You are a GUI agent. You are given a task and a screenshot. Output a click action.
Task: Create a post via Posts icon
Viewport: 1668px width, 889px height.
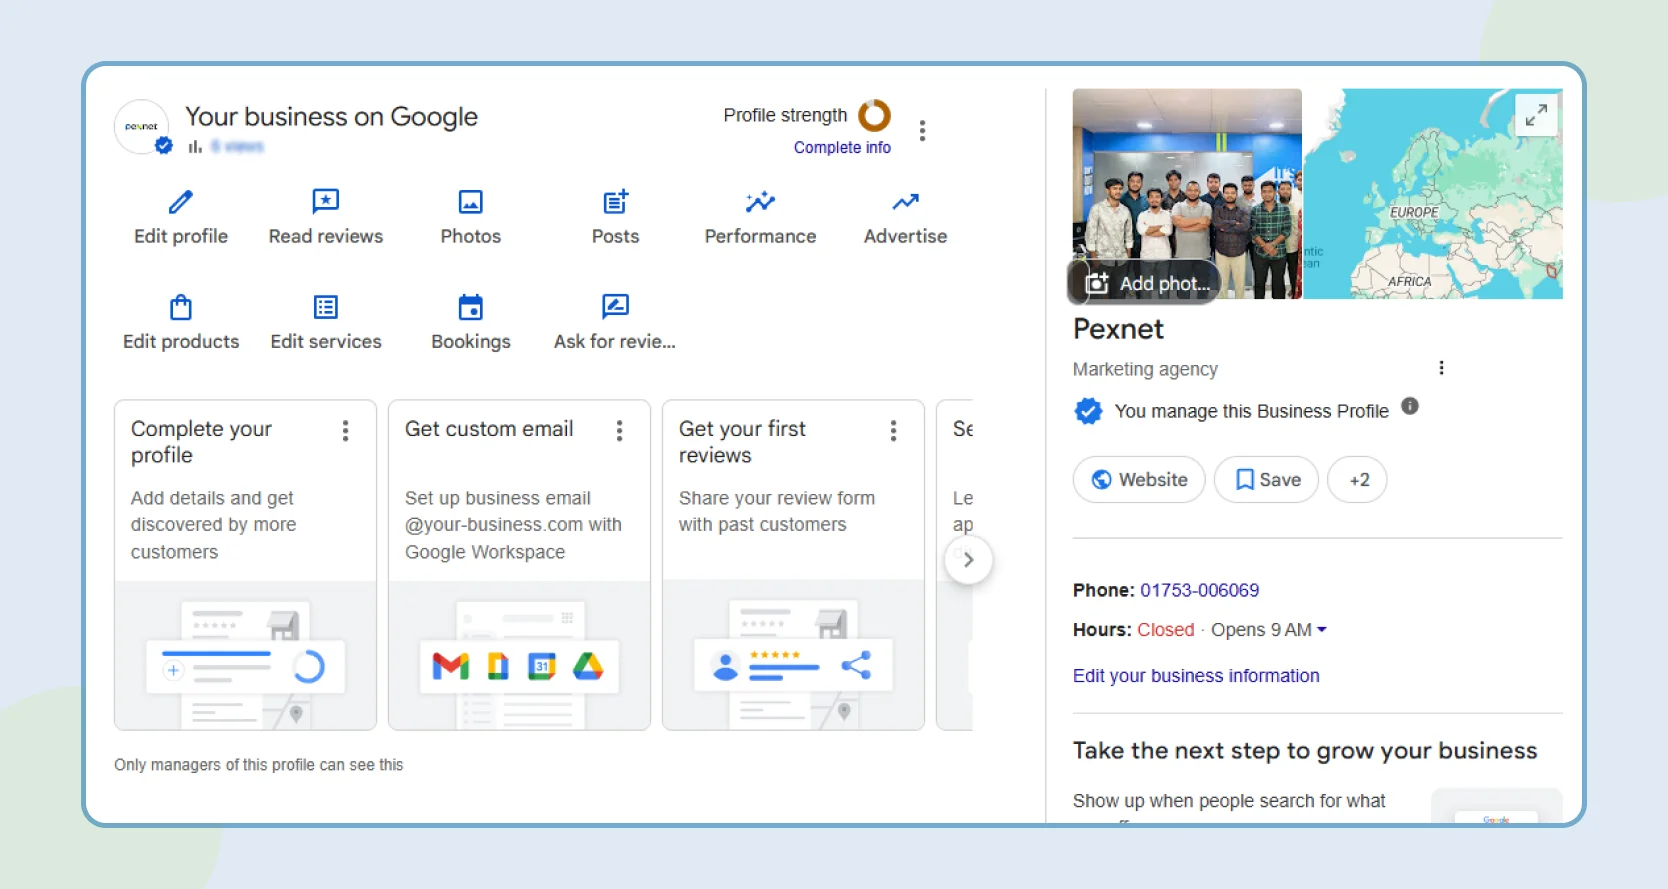pyautogui.click(x=616, y=202)
